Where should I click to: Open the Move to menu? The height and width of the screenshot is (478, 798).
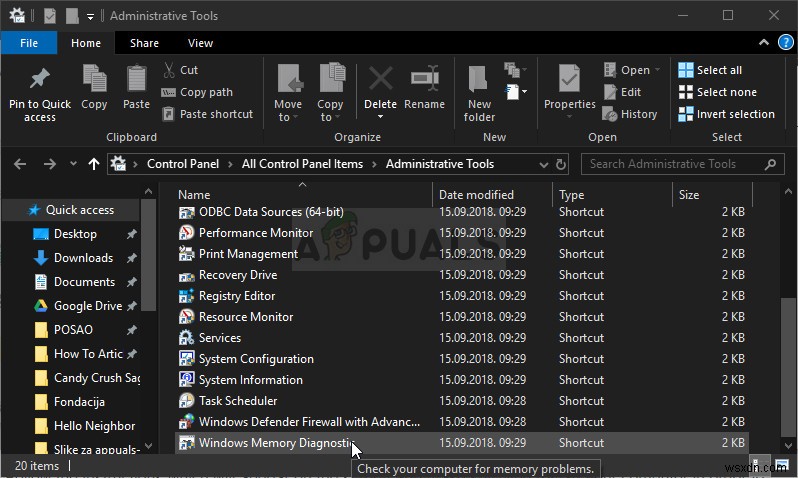289,93
